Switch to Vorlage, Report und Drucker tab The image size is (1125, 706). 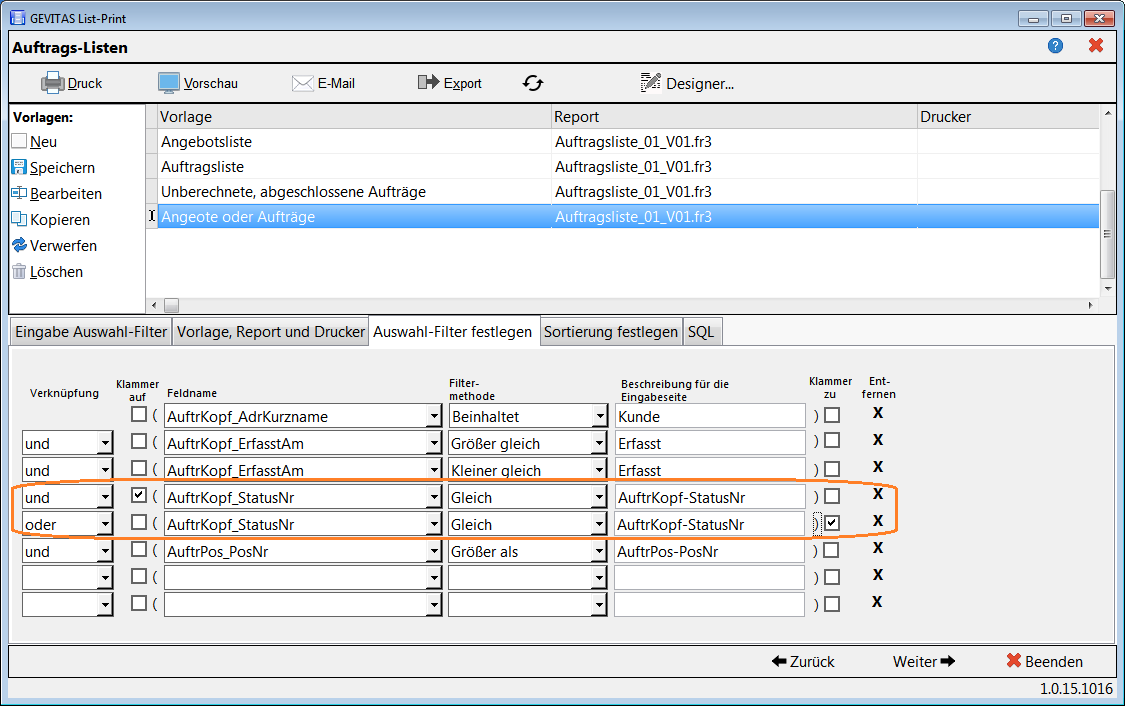tap(271, 331)
